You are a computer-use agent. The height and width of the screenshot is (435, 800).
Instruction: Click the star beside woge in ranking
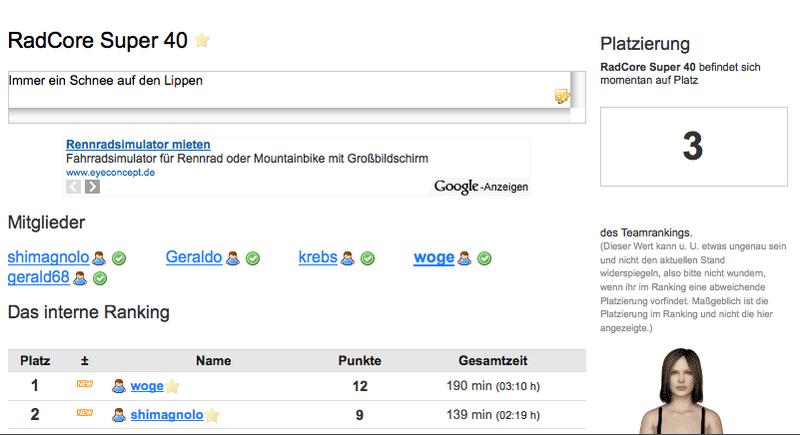click(x=172, y=386)
